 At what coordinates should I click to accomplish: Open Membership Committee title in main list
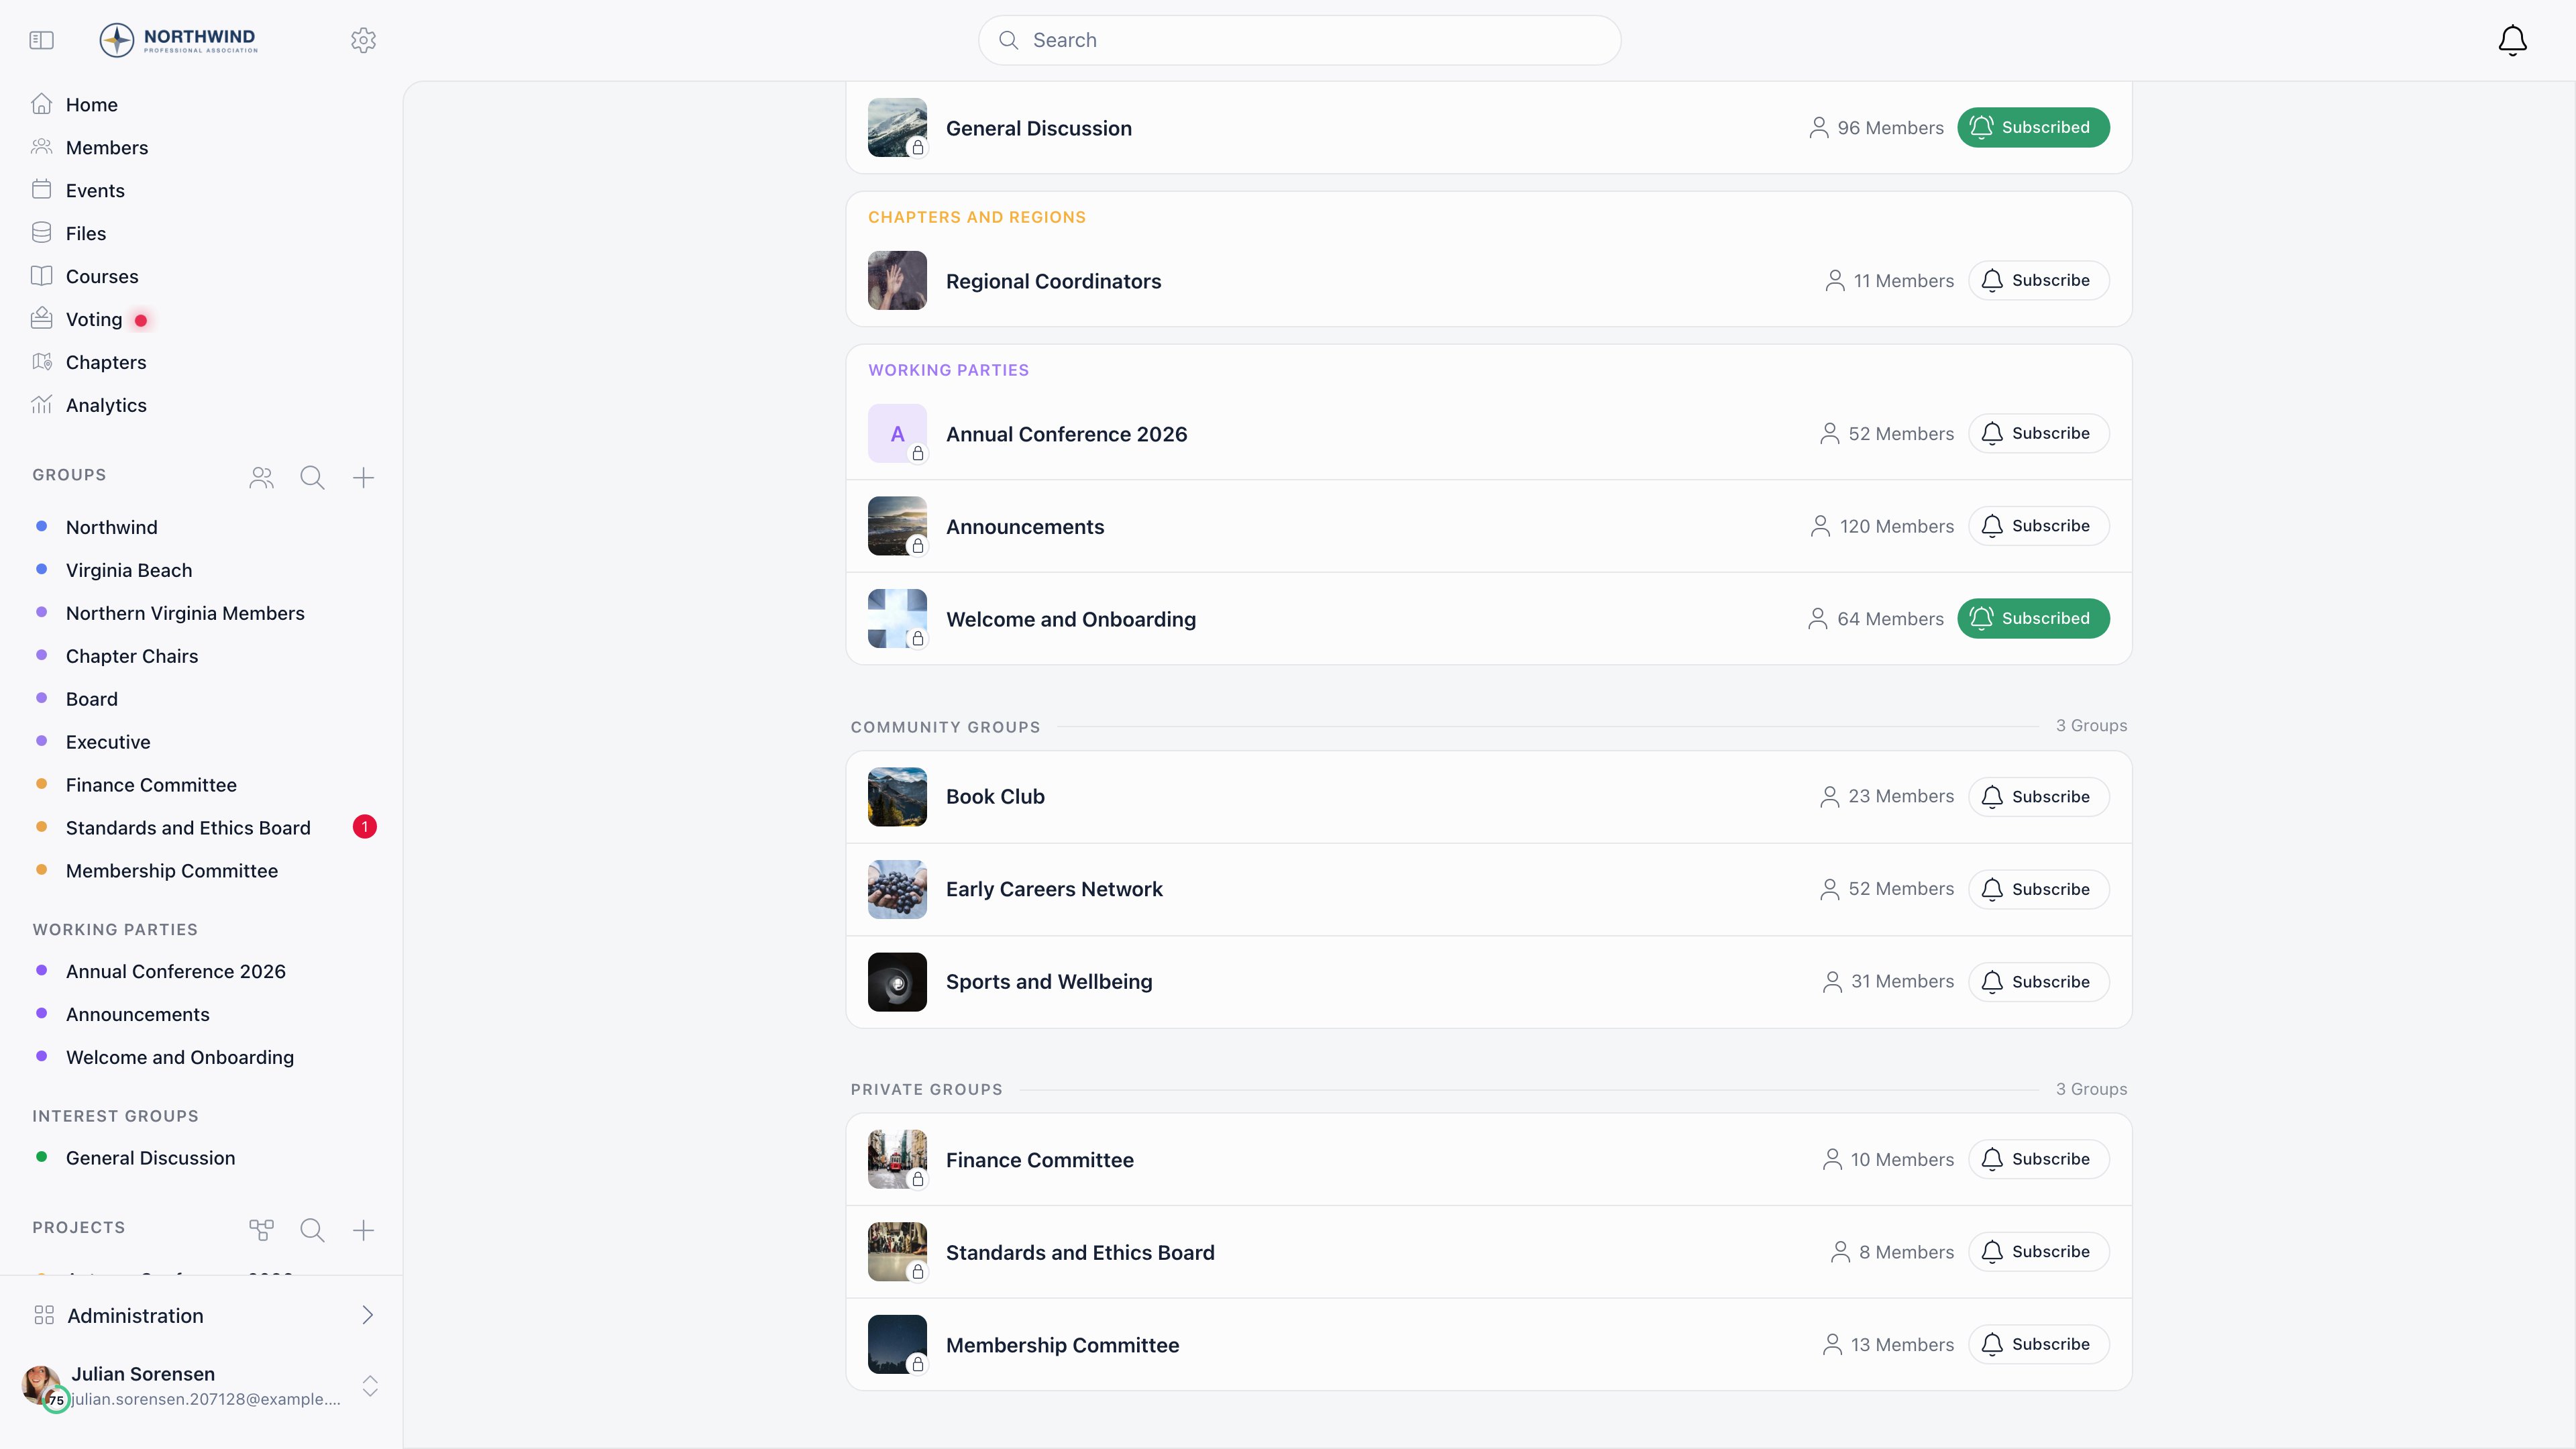[x=1062, y=1345]
